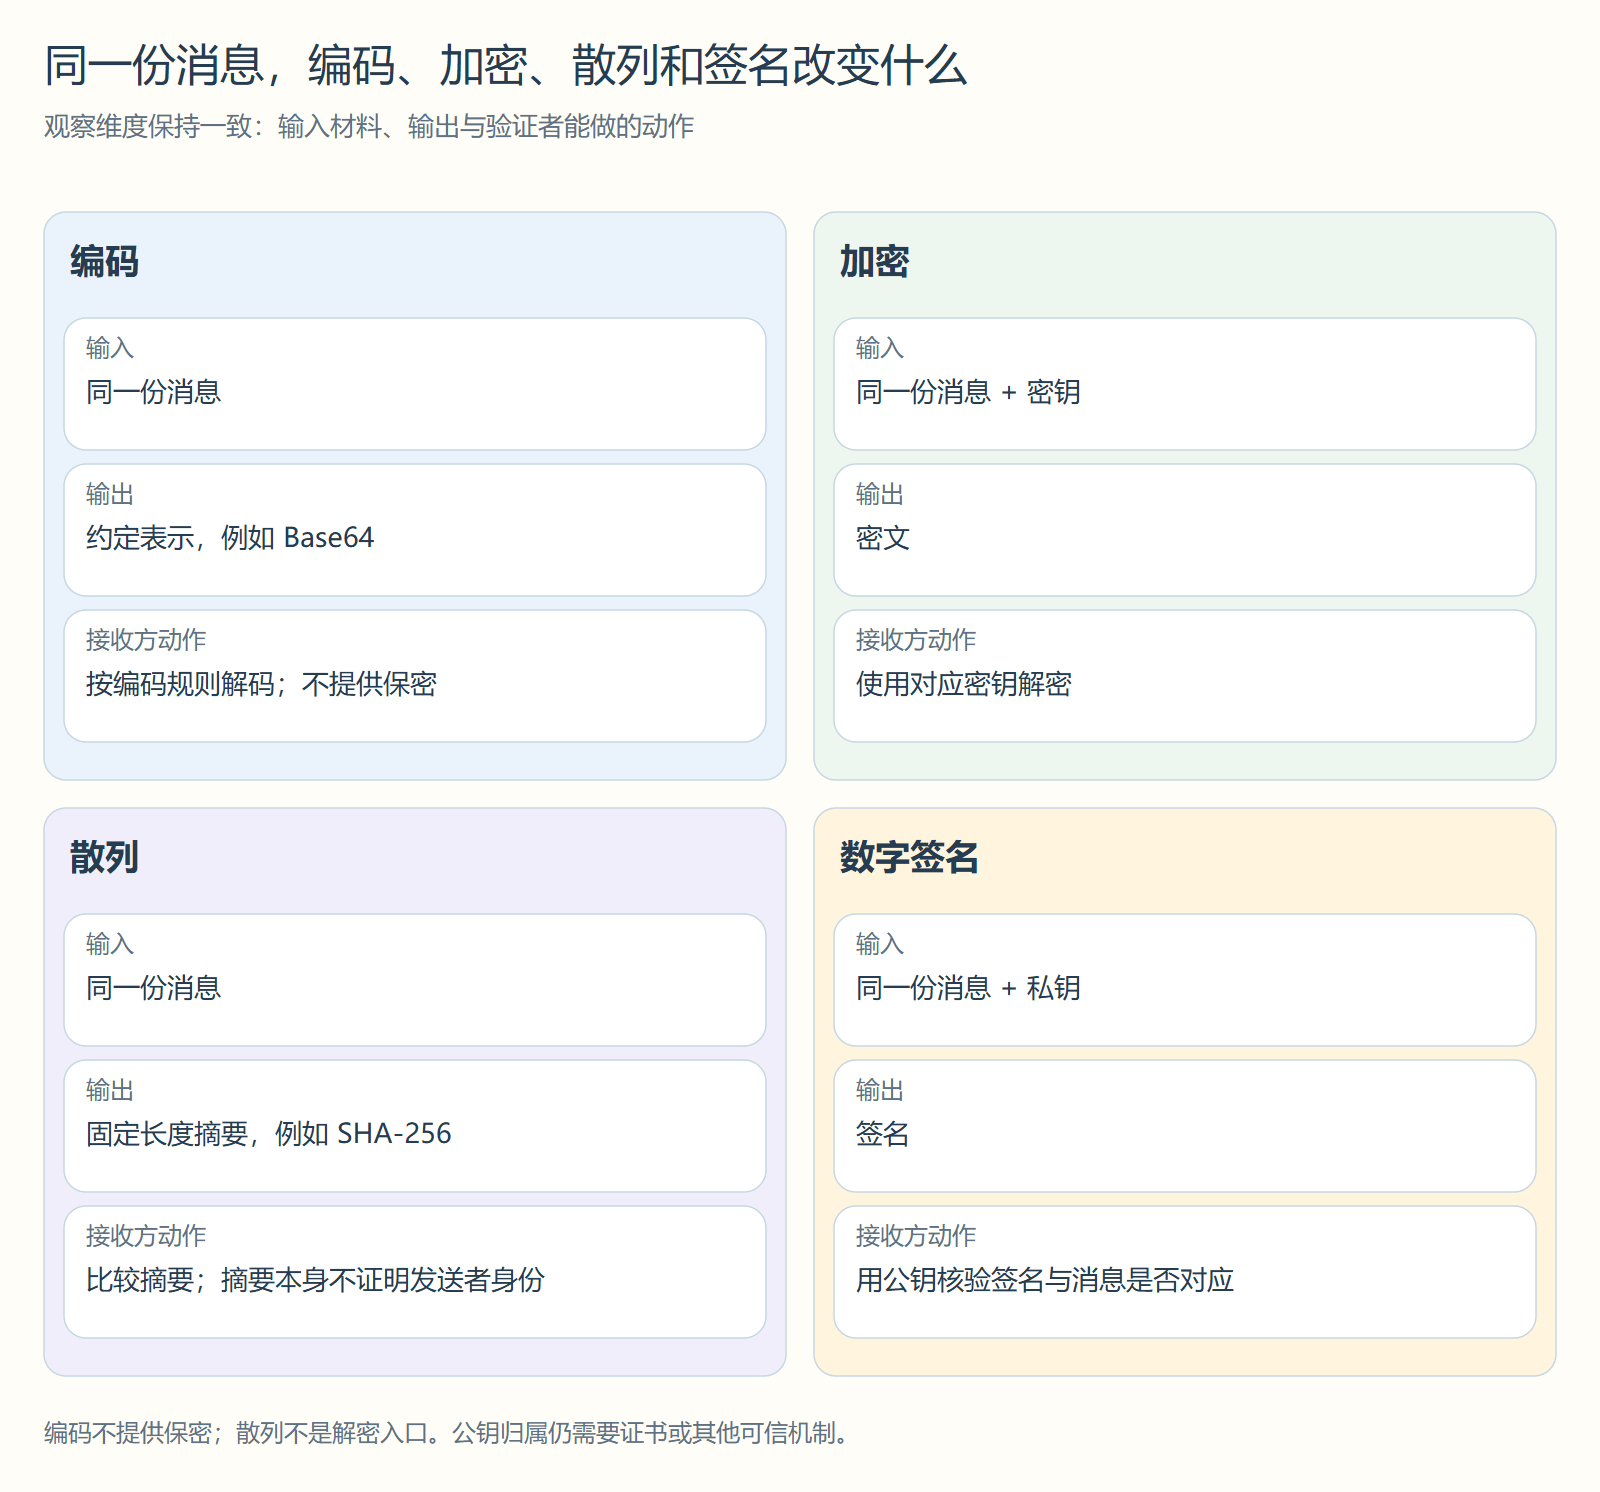Image resolution: width=1600 pixels, height=1492 pixels.
Task: Click the footer note starting with 编码不提供保密
Action: [447, 1433]
